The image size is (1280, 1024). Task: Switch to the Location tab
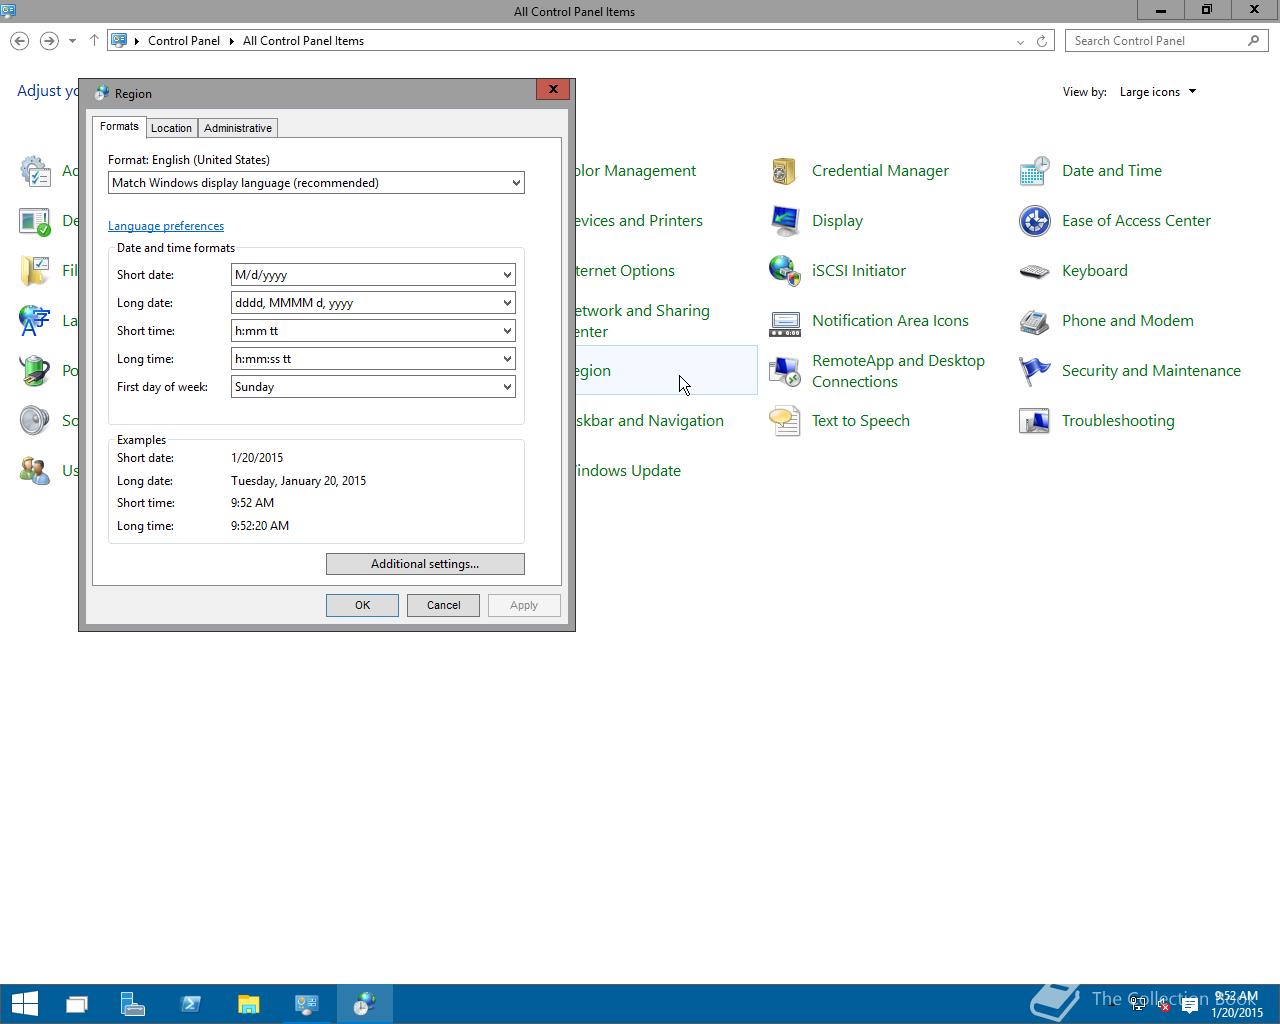(171, 128)
